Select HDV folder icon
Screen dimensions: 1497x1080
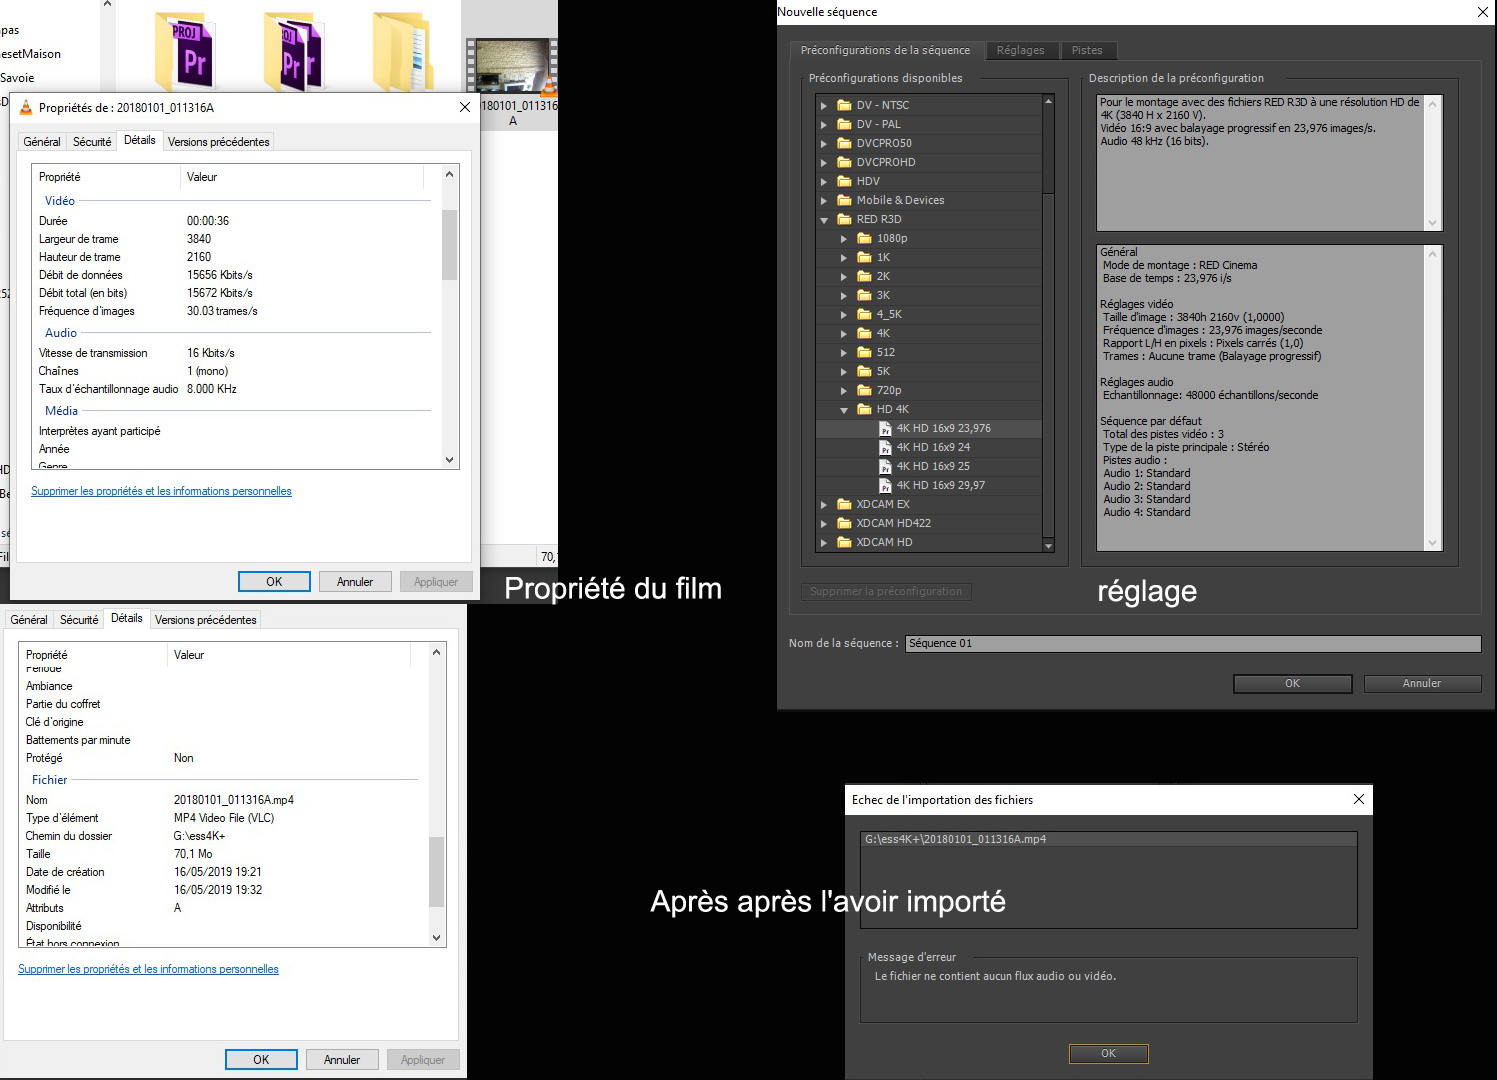pos(844,181)
